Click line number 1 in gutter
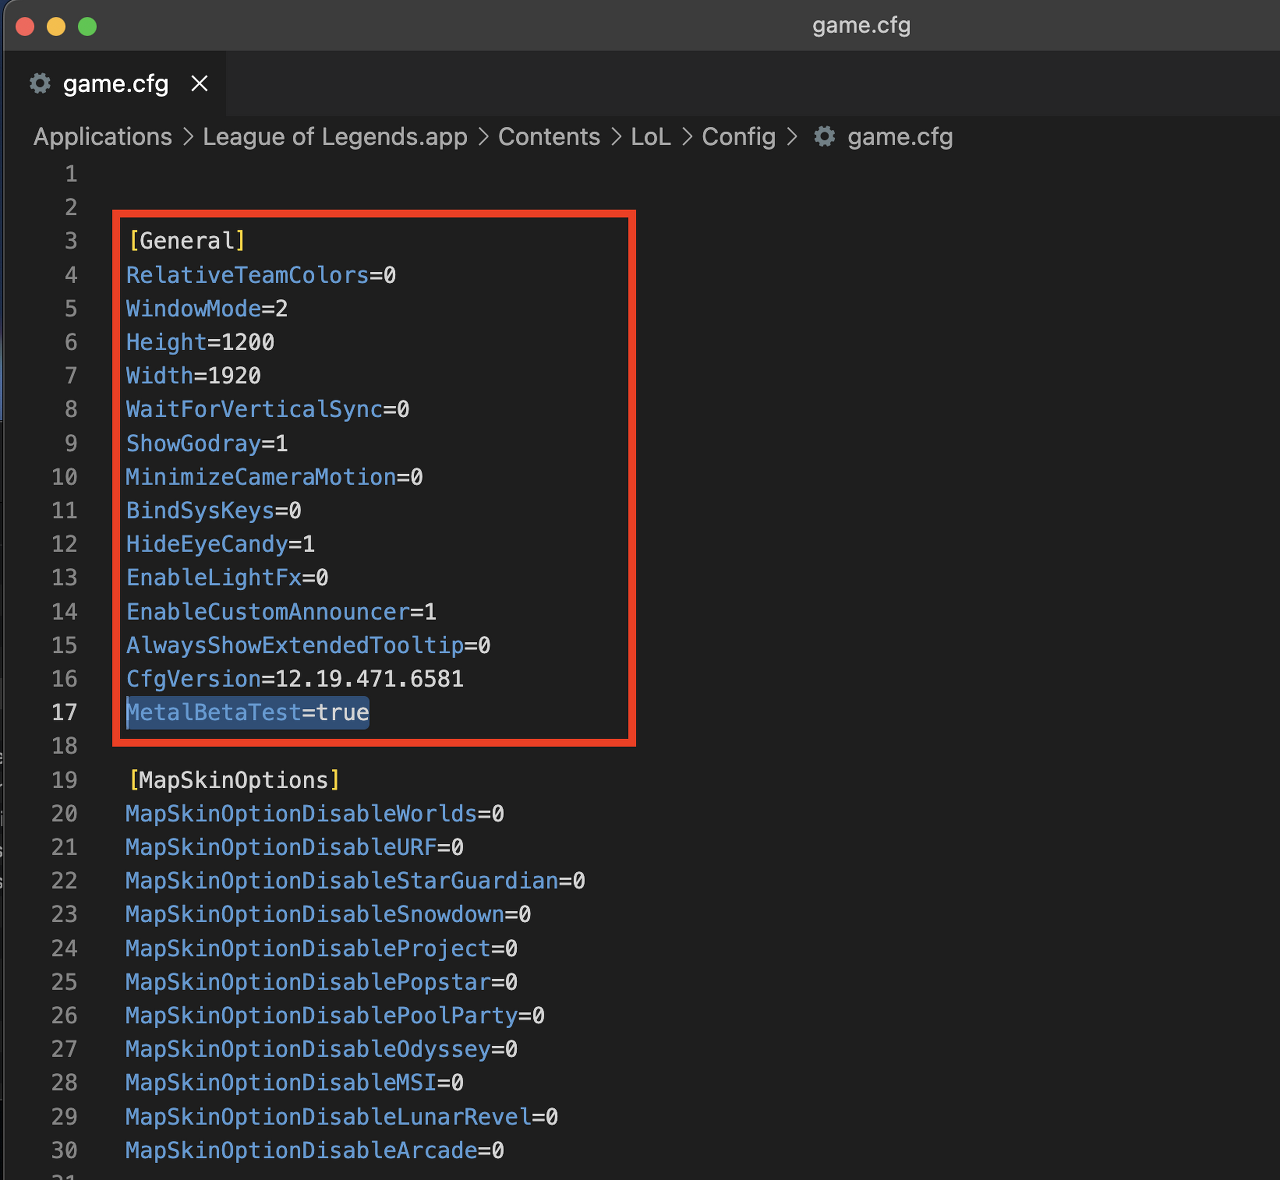Viewport: 1280px width, 1180px height. [71, 174]
